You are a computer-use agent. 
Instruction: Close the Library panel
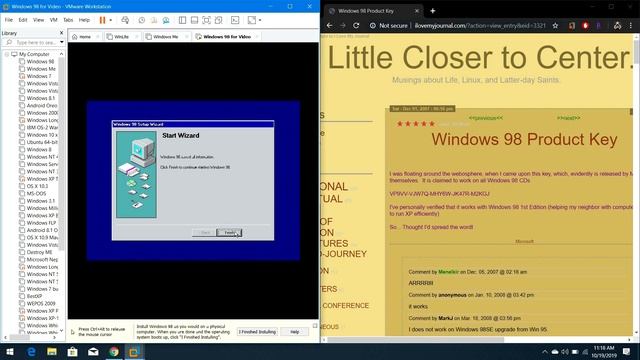pyautogui.click(x=62, y=33)
